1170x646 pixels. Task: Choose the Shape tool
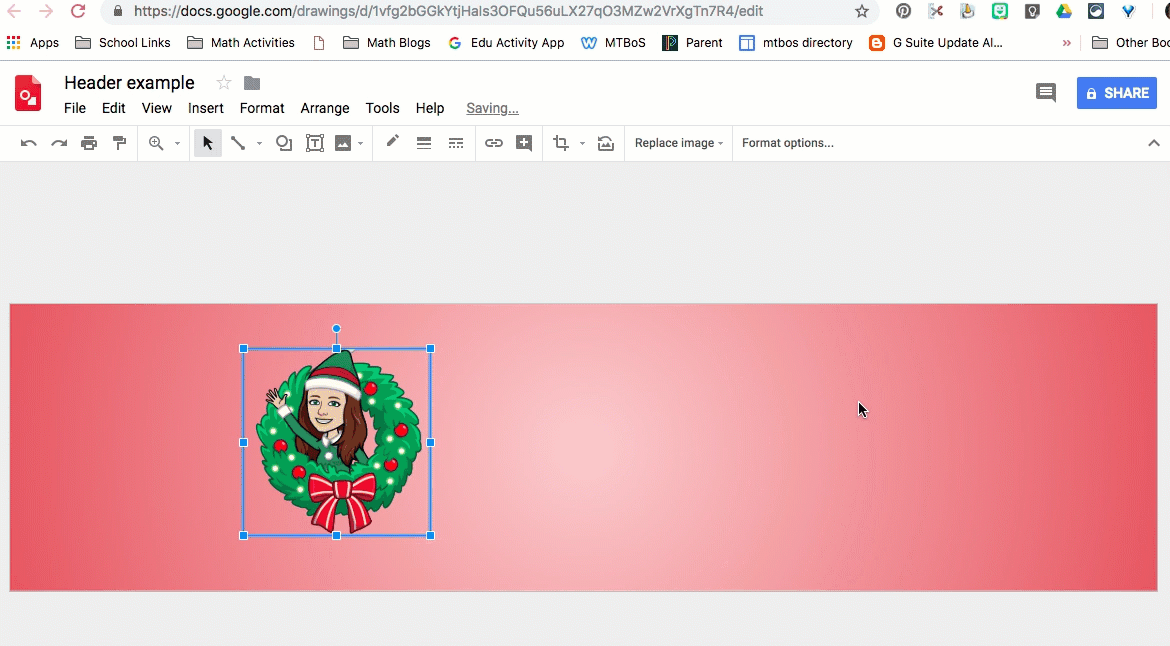click(284, 143)
